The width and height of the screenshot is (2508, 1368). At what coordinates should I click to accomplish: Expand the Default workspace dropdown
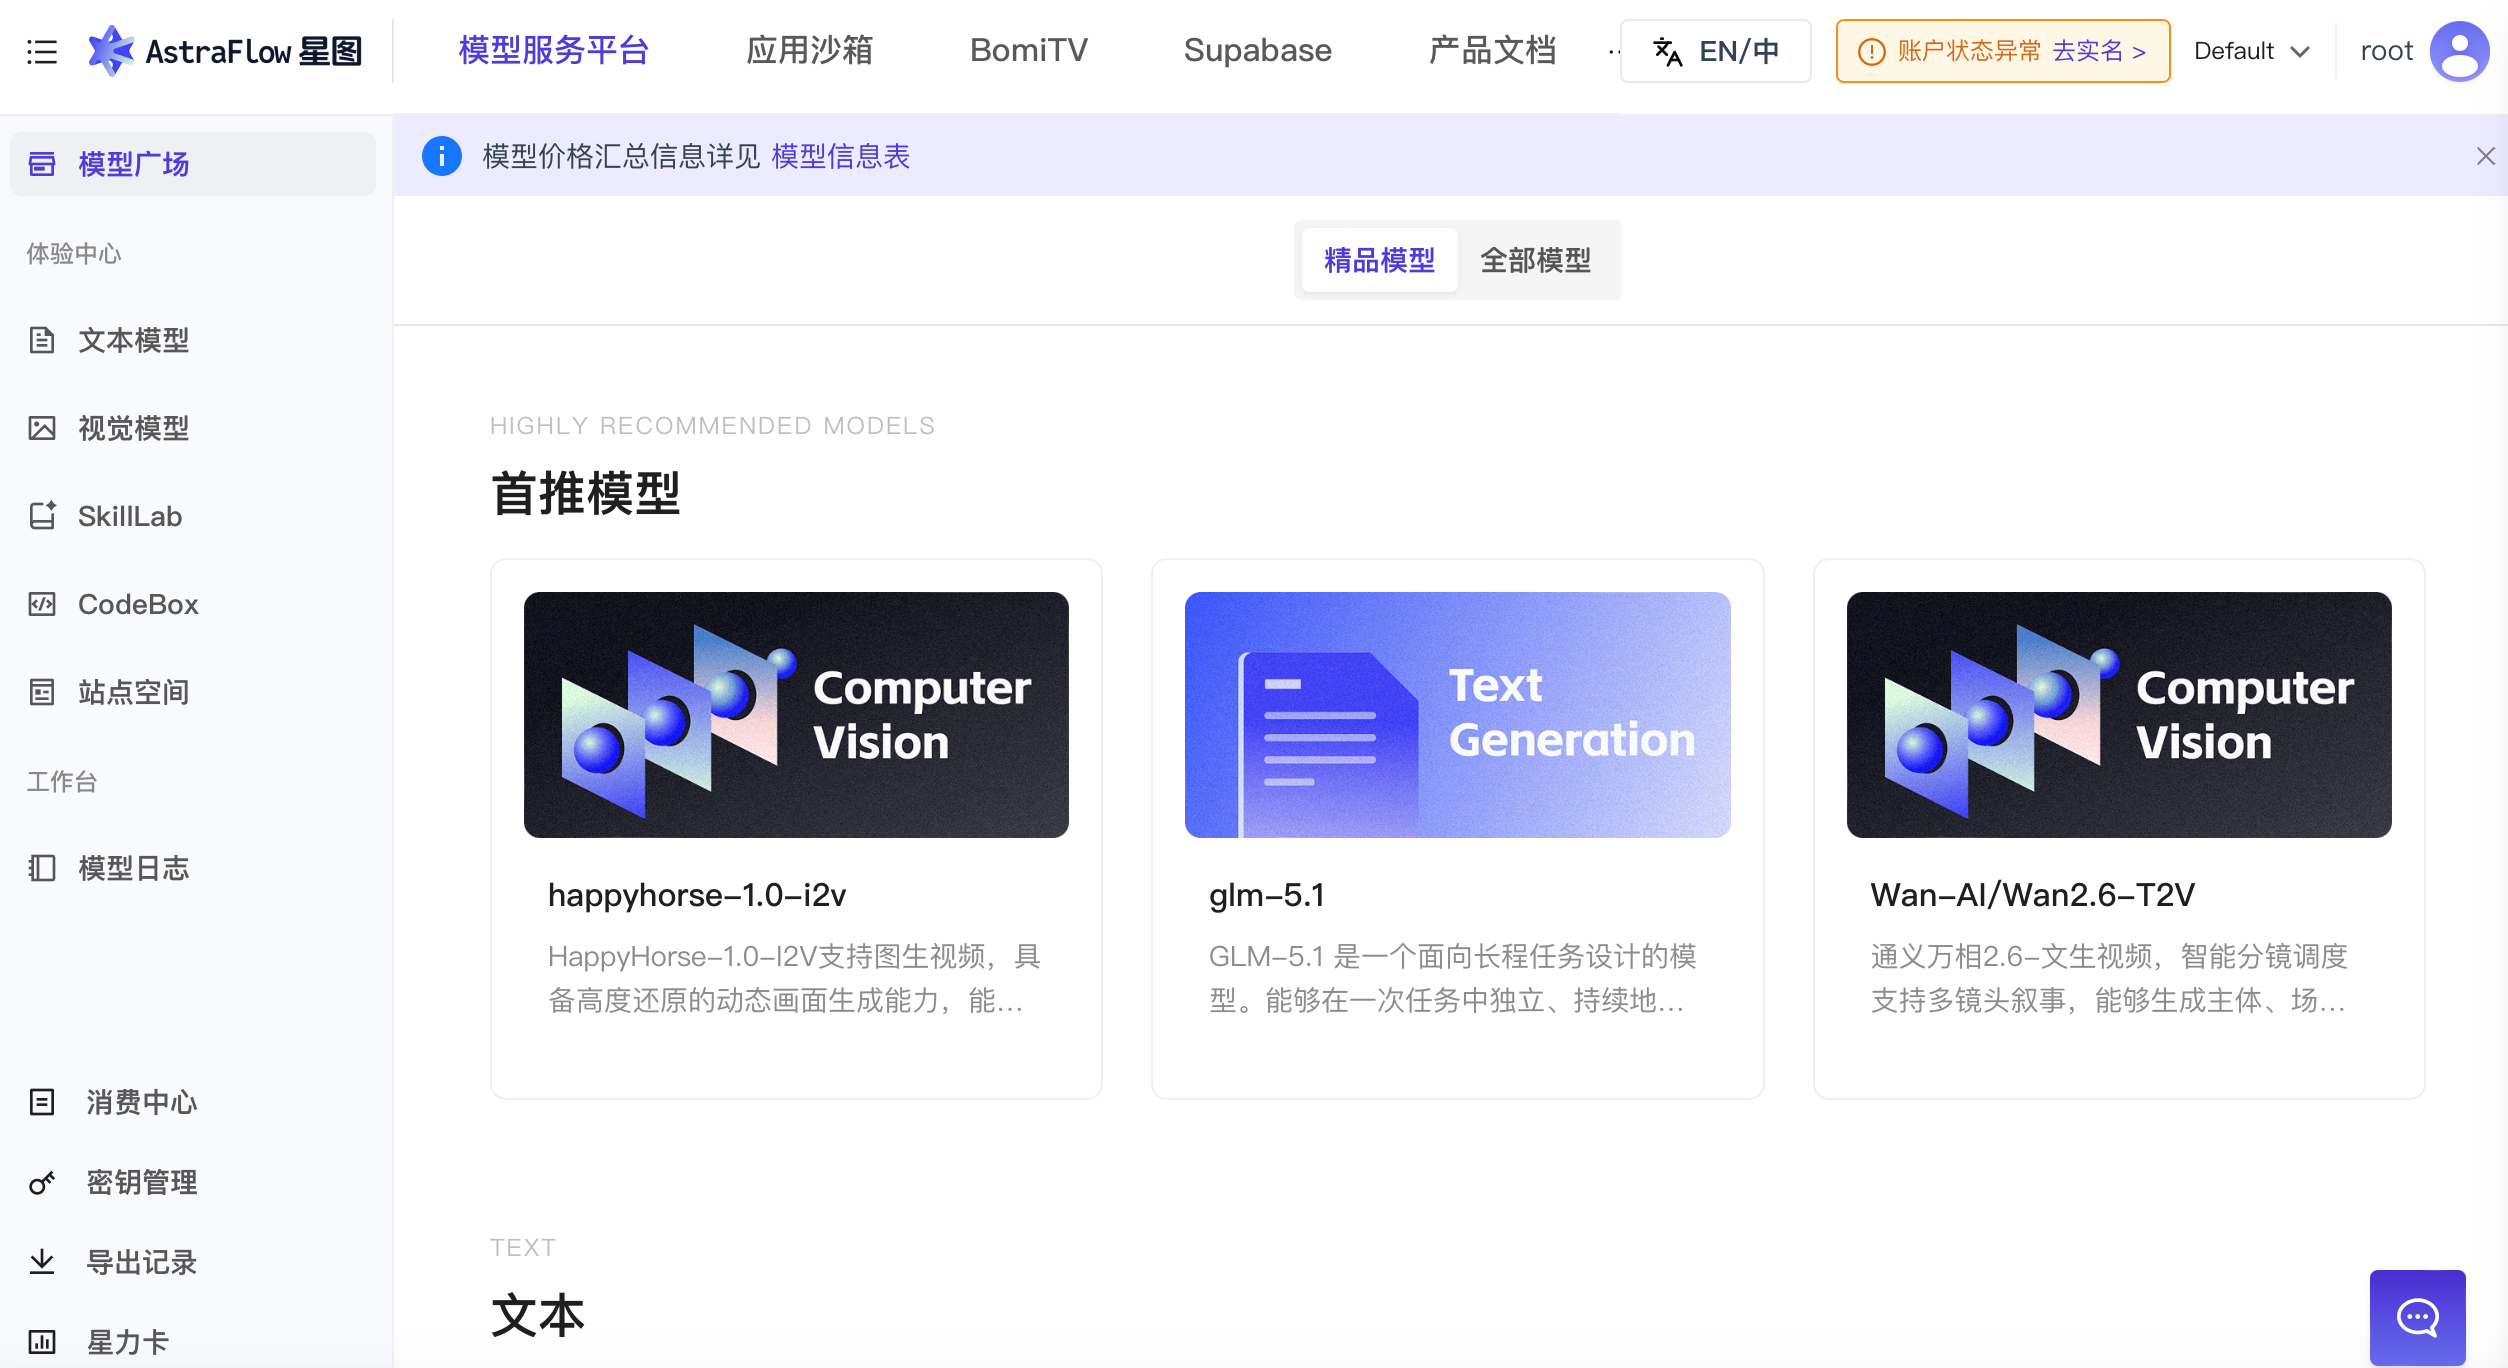2251,51
